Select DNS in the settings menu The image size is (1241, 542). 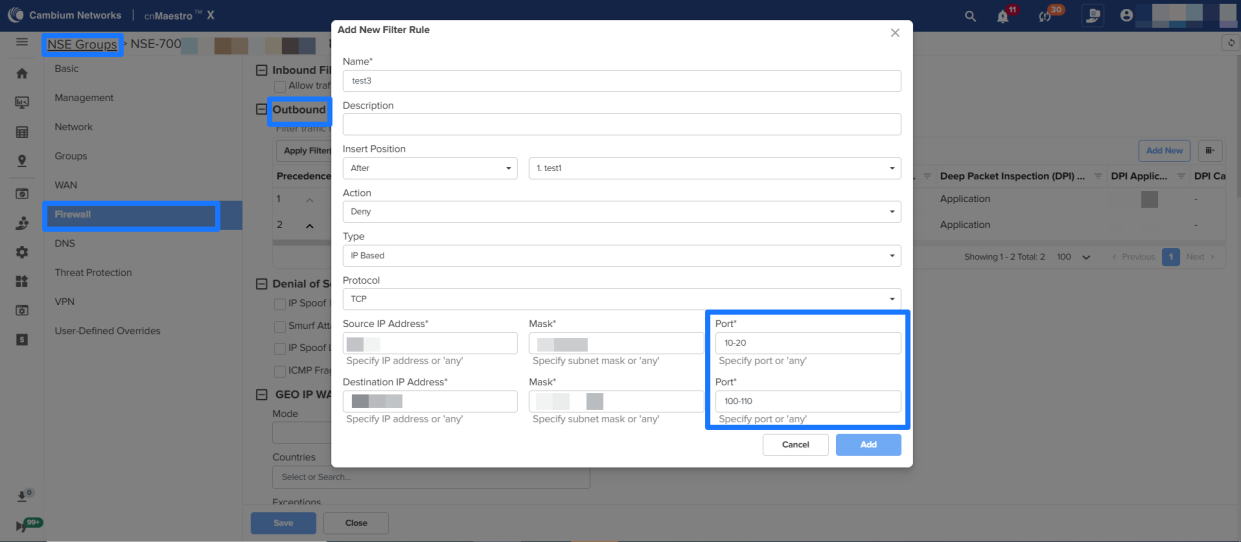pos(64,243)
